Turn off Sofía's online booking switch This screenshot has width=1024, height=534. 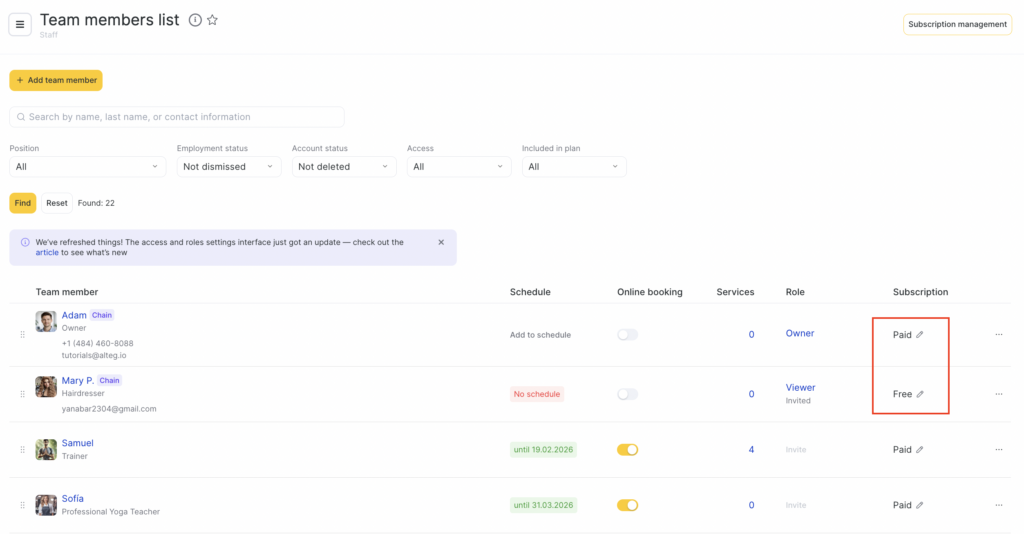point(627,505)
